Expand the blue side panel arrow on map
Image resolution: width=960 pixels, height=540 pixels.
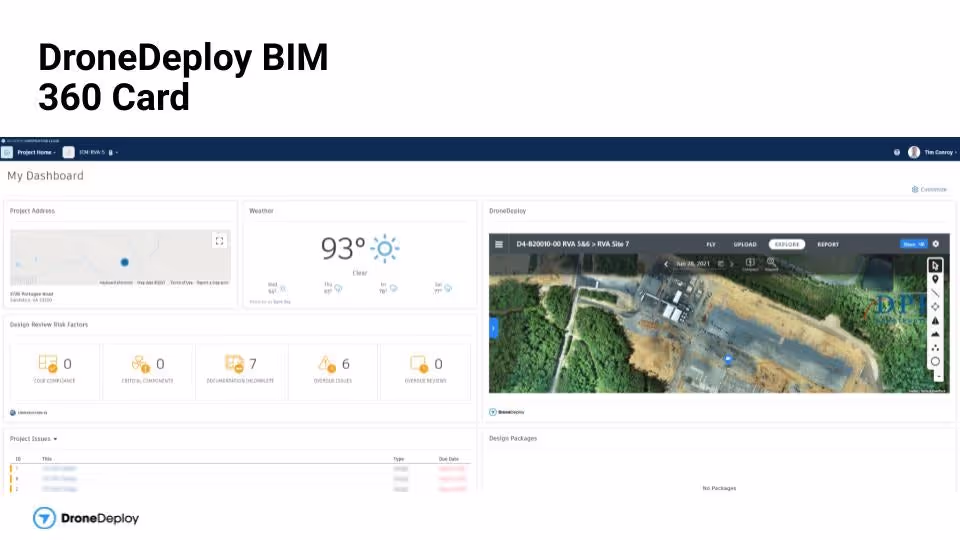pos(492,329)
